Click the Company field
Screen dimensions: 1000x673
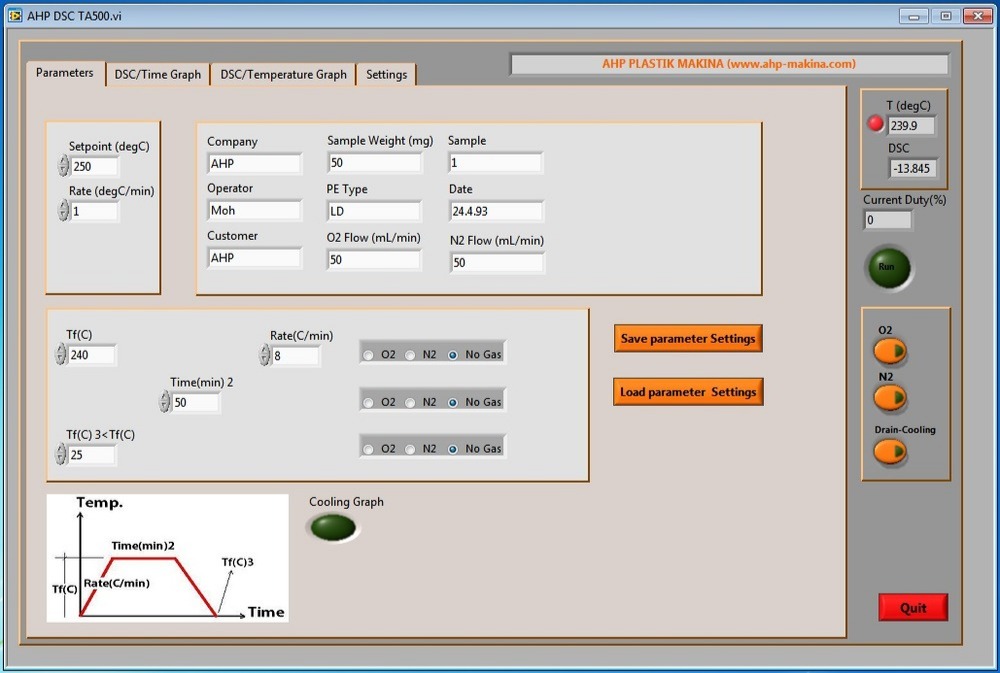click(x=254, y=163)
